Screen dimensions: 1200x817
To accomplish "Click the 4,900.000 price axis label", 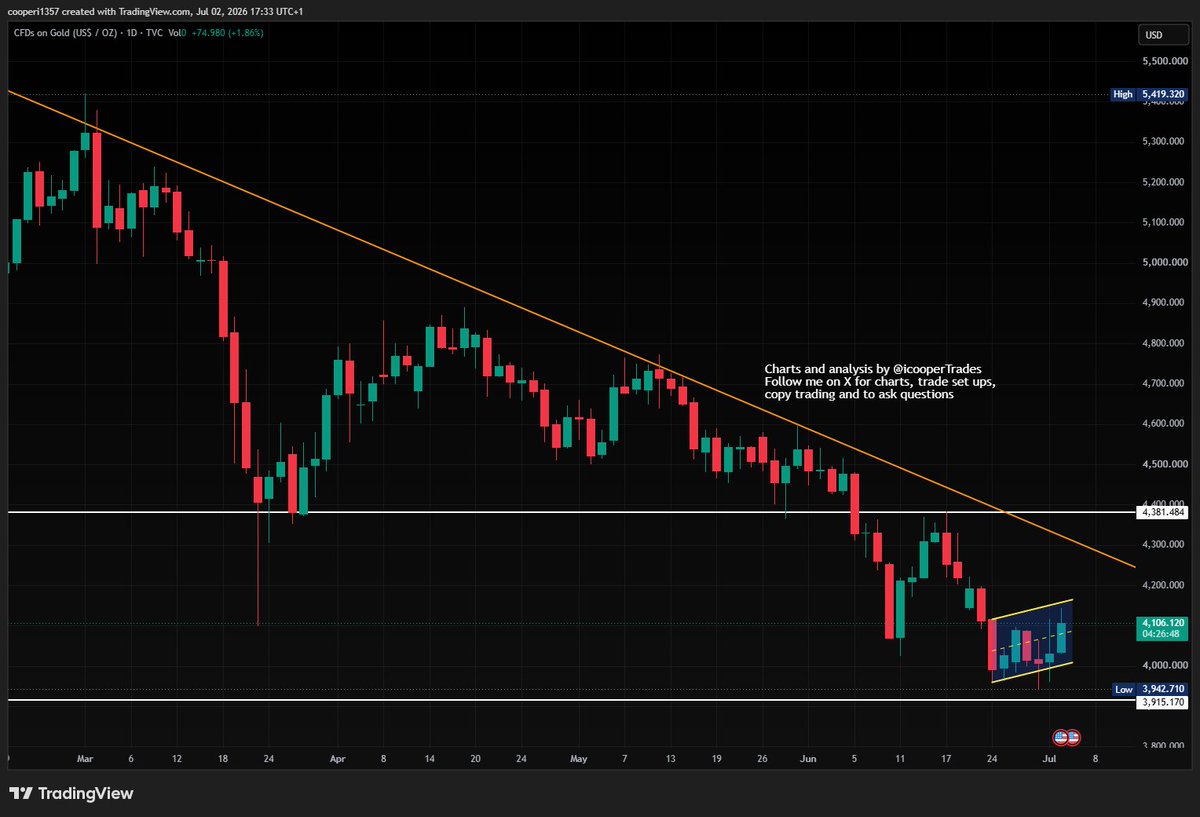I will 1163,303.
